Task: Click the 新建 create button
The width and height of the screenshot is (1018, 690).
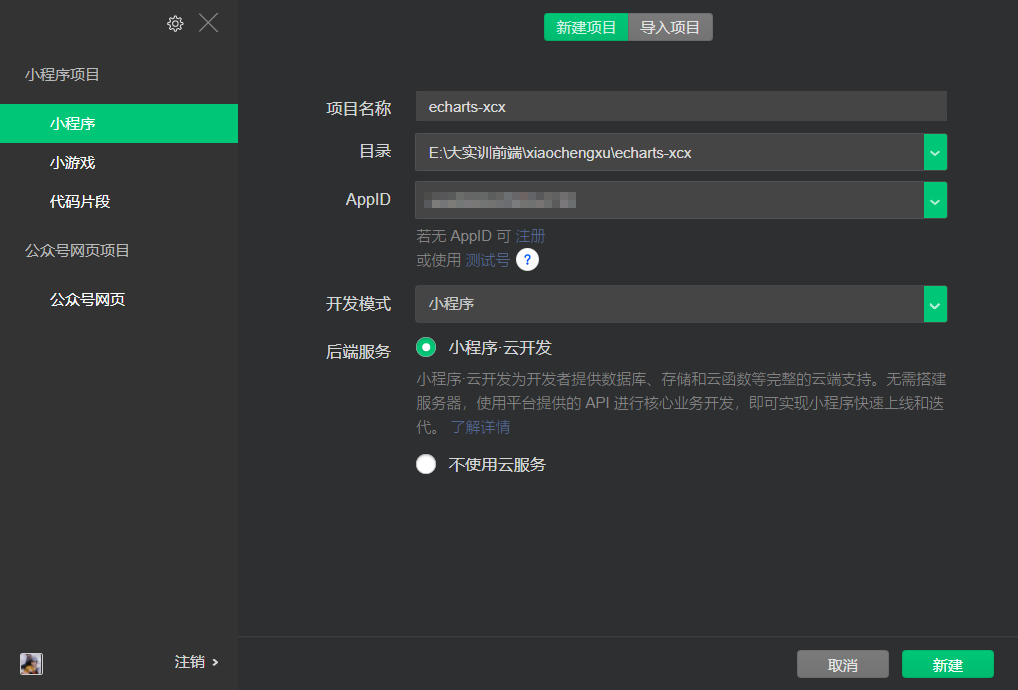Action: (x=946, y=663)
